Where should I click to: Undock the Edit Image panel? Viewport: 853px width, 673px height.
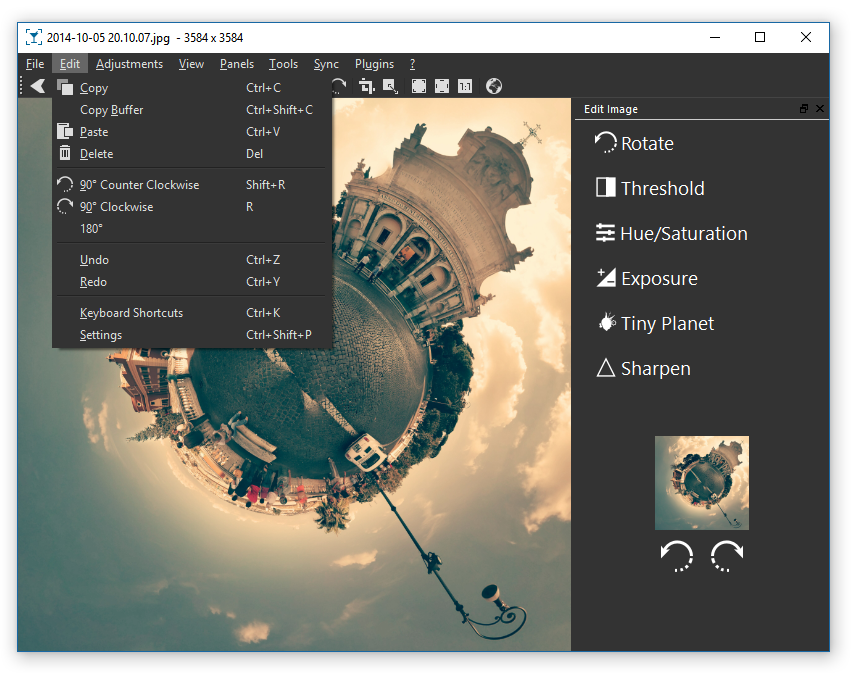tap(803, 108)
